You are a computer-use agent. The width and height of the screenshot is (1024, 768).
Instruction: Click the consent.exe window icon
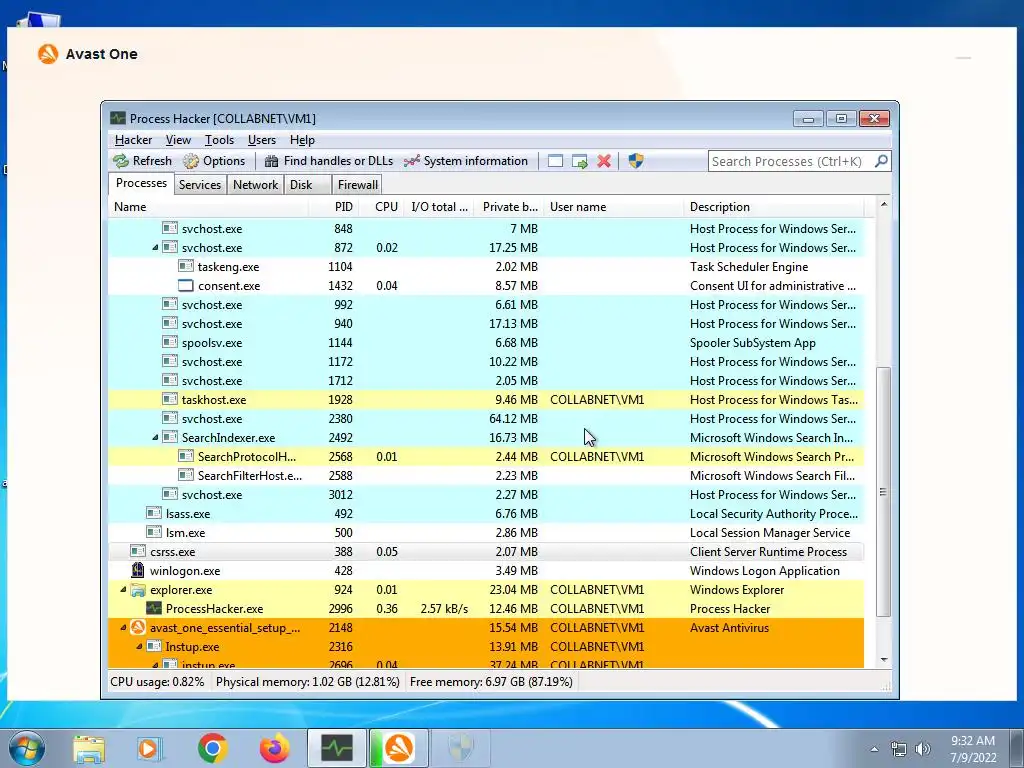[x=185, y=285]
